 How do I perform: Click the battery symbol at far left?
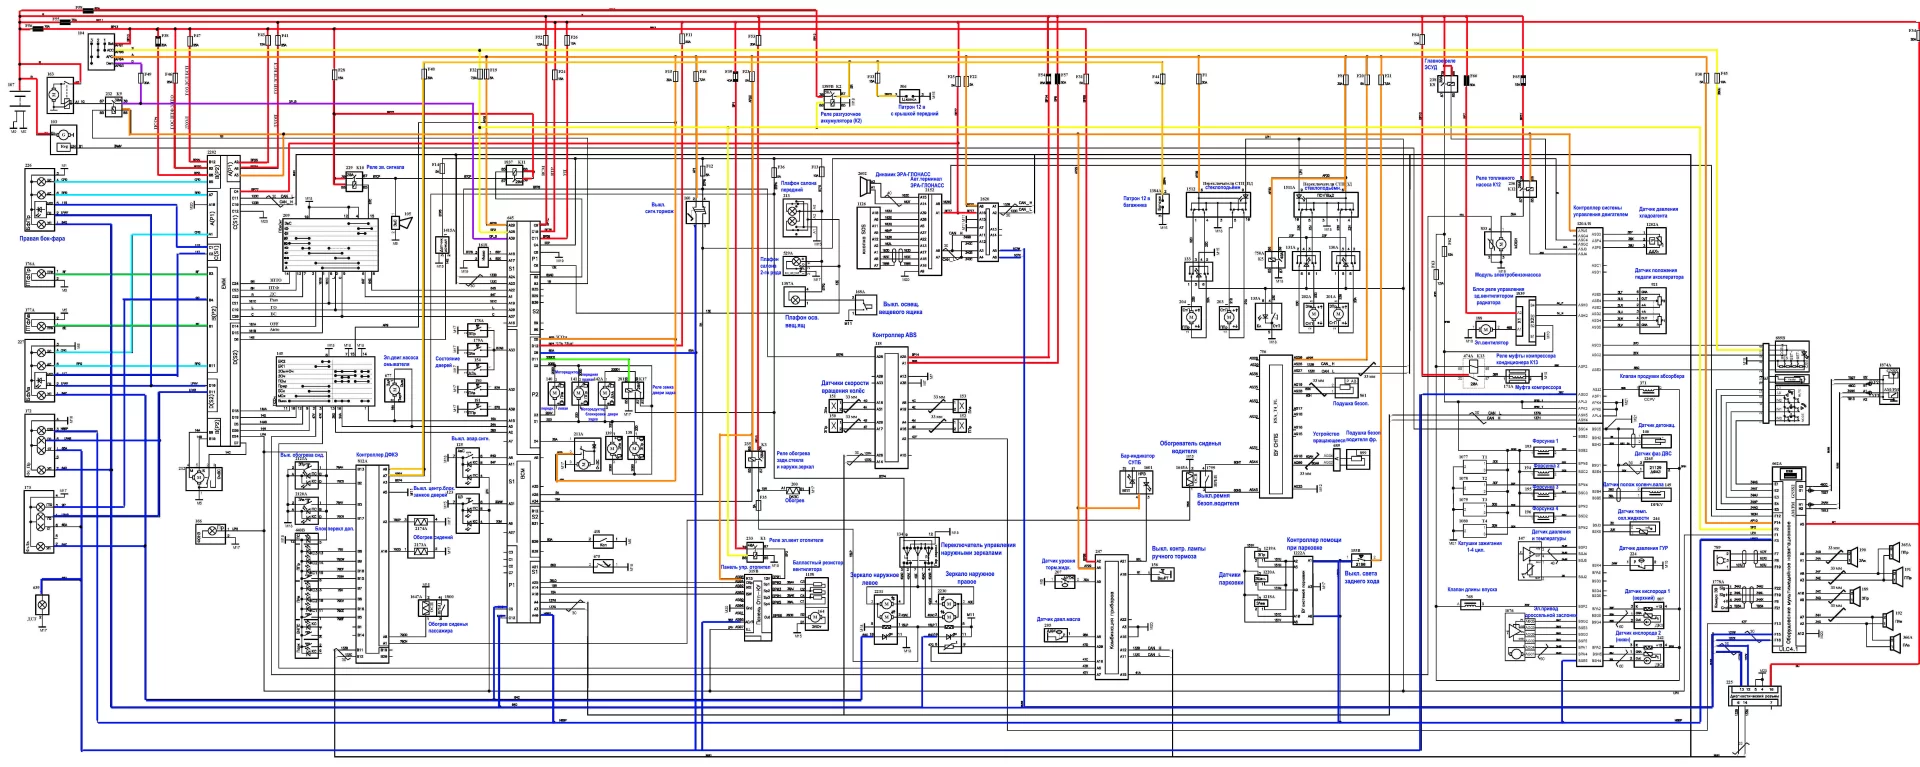click(19, 97)
